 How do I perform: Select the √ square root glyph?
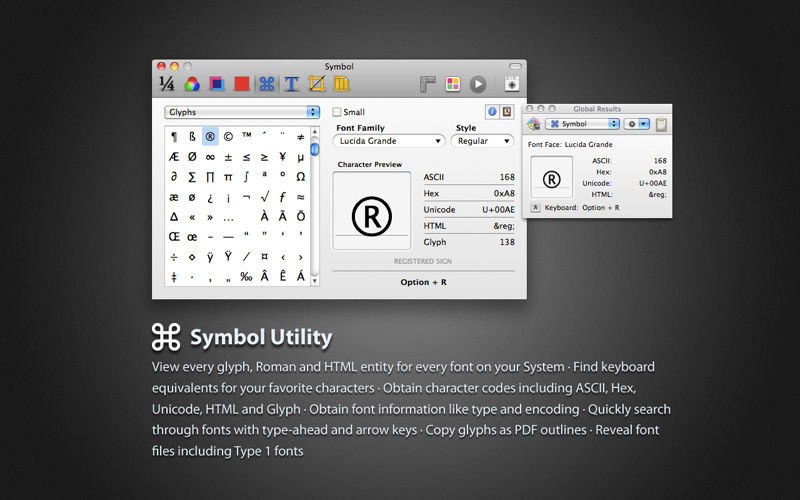pos(264,196)
